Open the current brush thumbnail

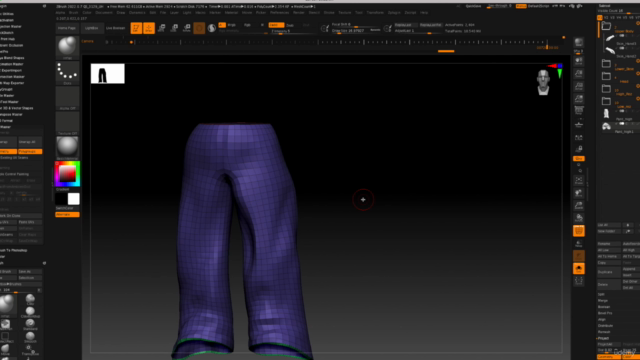pyautogui.click(x=67, y=47)
